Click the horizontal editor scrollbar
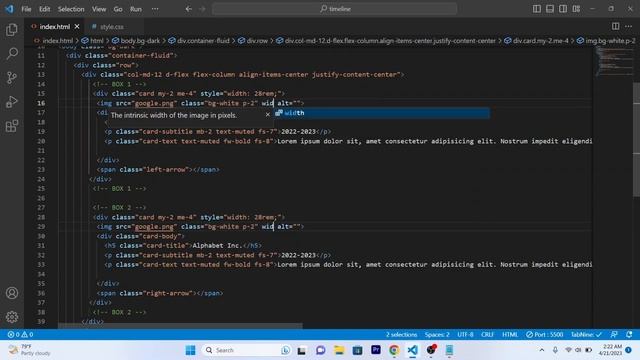 tap(180, 326)
